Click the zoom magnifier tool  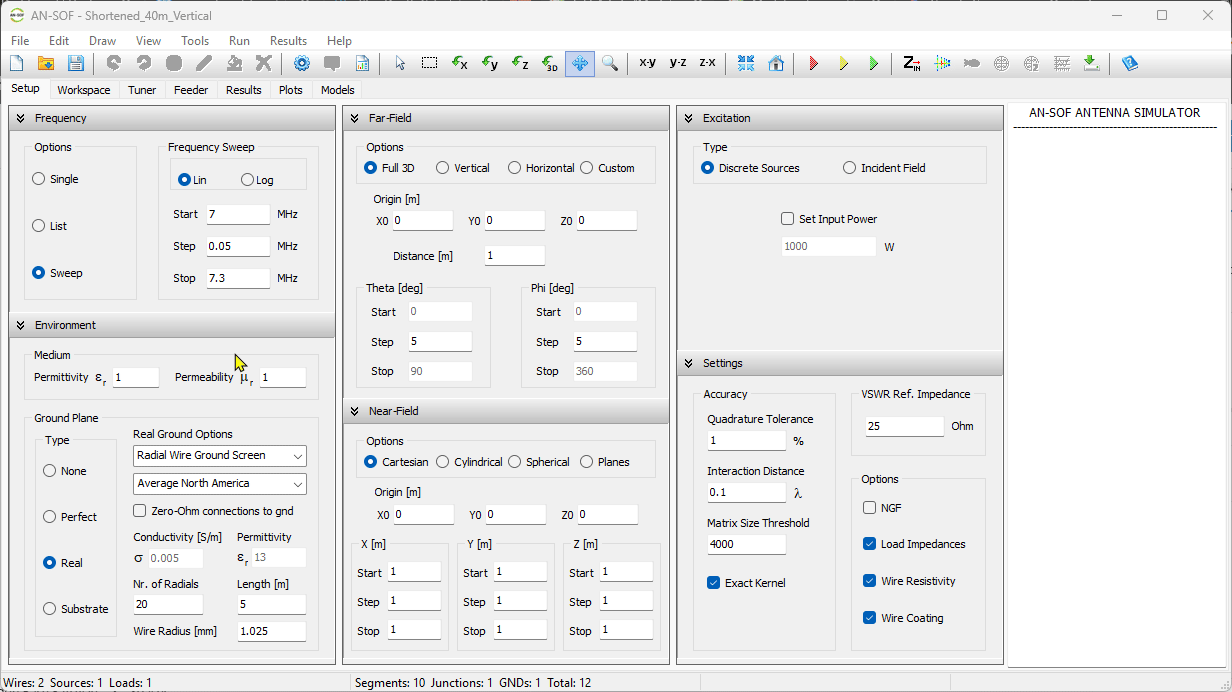(x=609, y=63)
